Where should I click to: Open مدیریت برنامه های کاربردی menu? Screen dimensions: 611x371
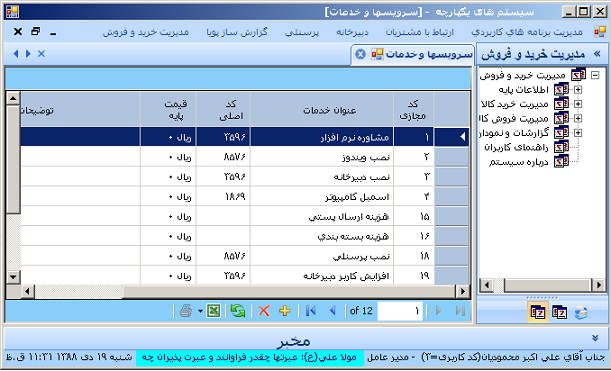527,32
